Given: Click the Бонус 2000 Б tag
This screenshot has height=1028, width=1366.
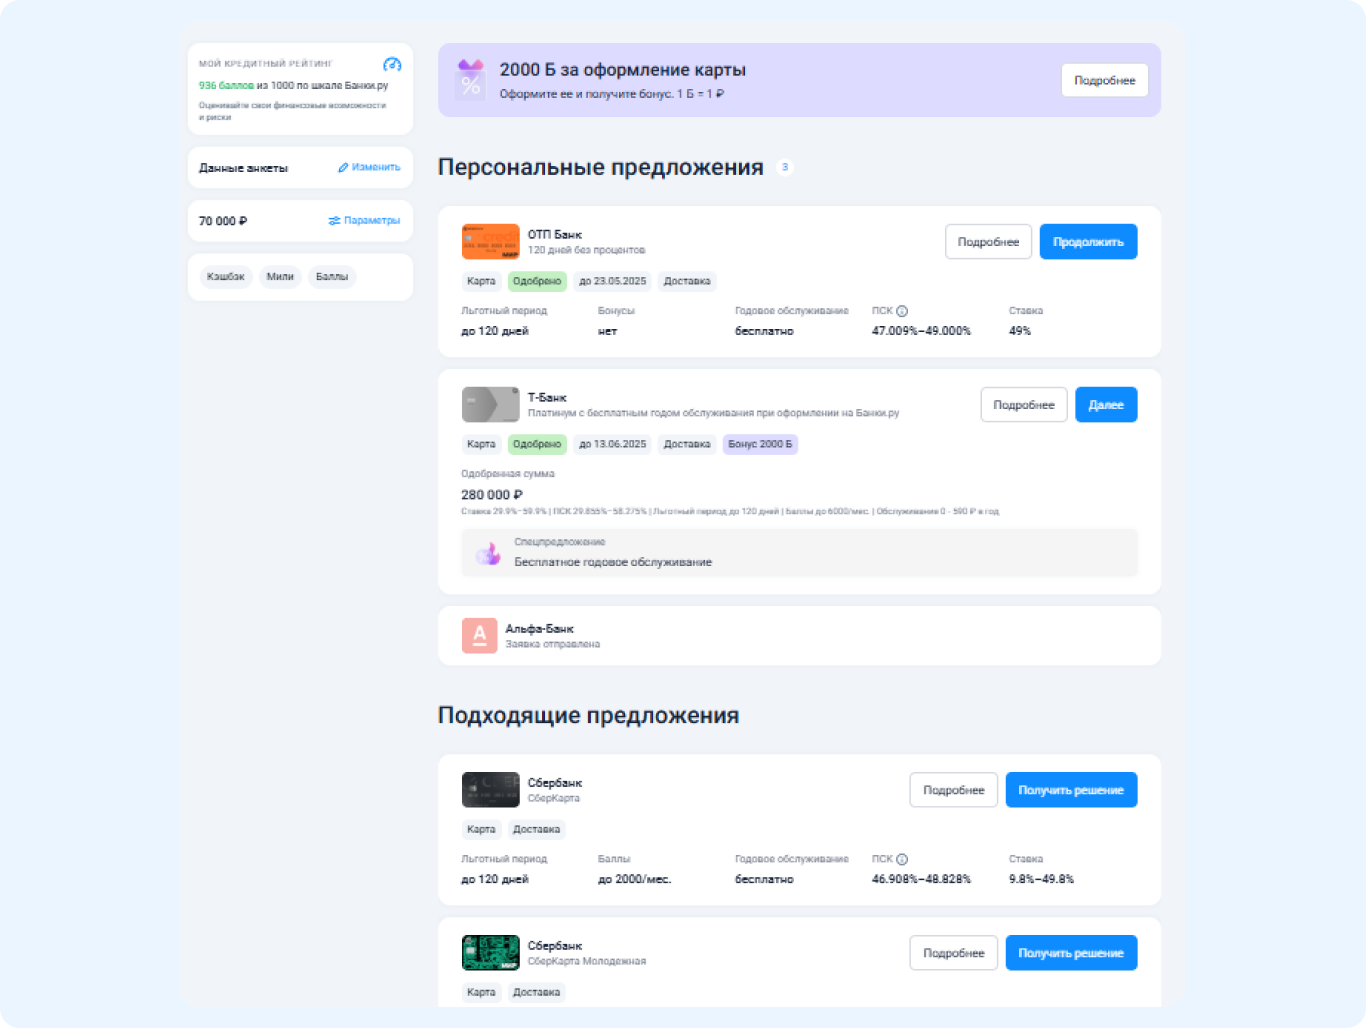Looking at the screenshot, I should [760, 444].
